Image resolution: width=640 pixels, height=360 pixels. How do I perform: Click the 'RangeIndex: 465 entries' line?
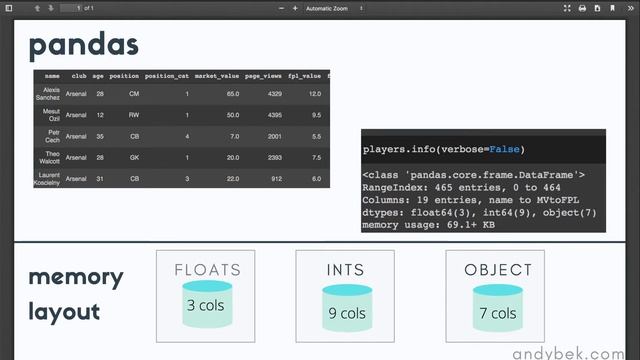coord(461,188)
